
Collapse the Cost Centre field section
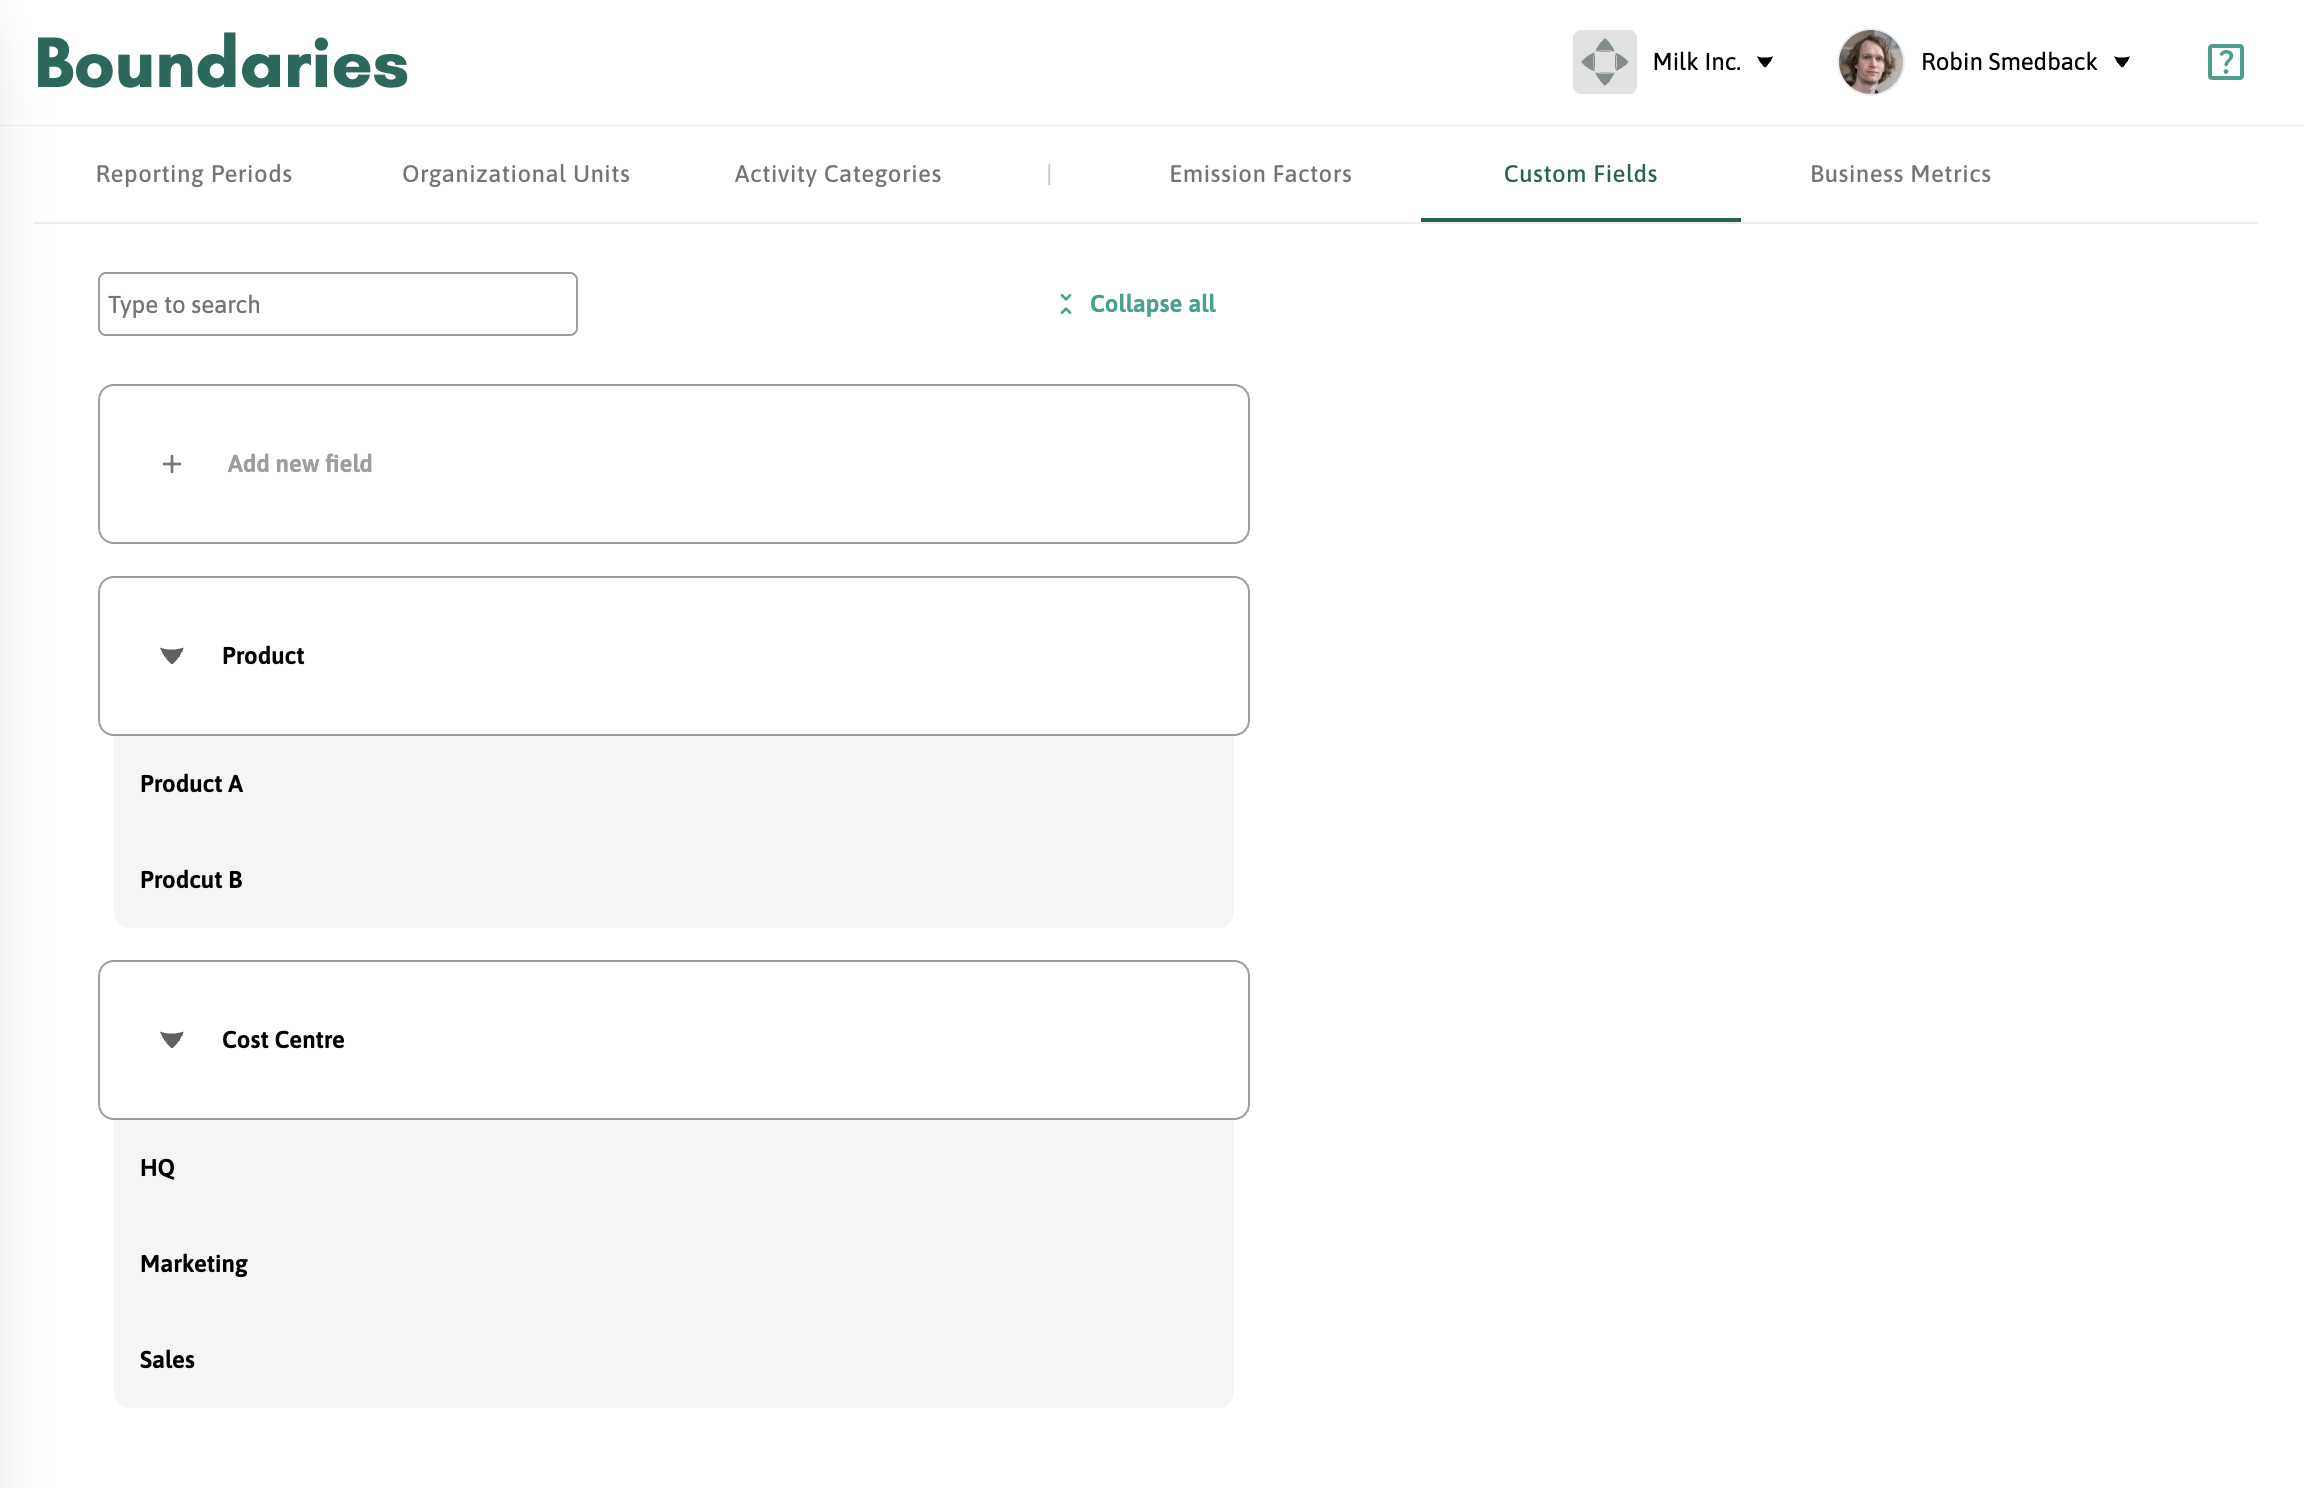(172, 1040)
